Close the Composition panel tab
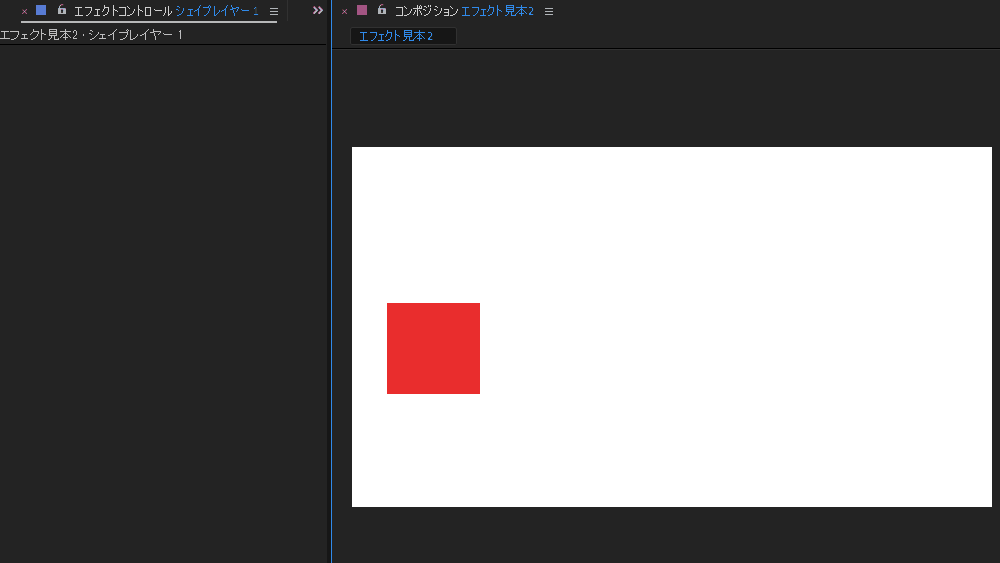Viewport: 1000px width, 563px height. (344, 11)
